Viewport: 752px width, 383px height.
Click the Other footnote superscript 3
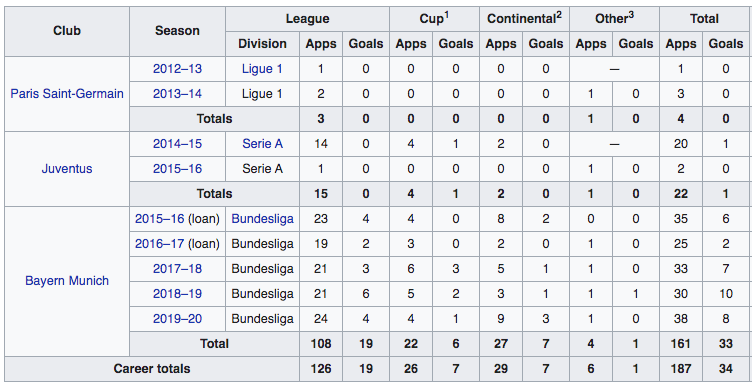[631, 15]
